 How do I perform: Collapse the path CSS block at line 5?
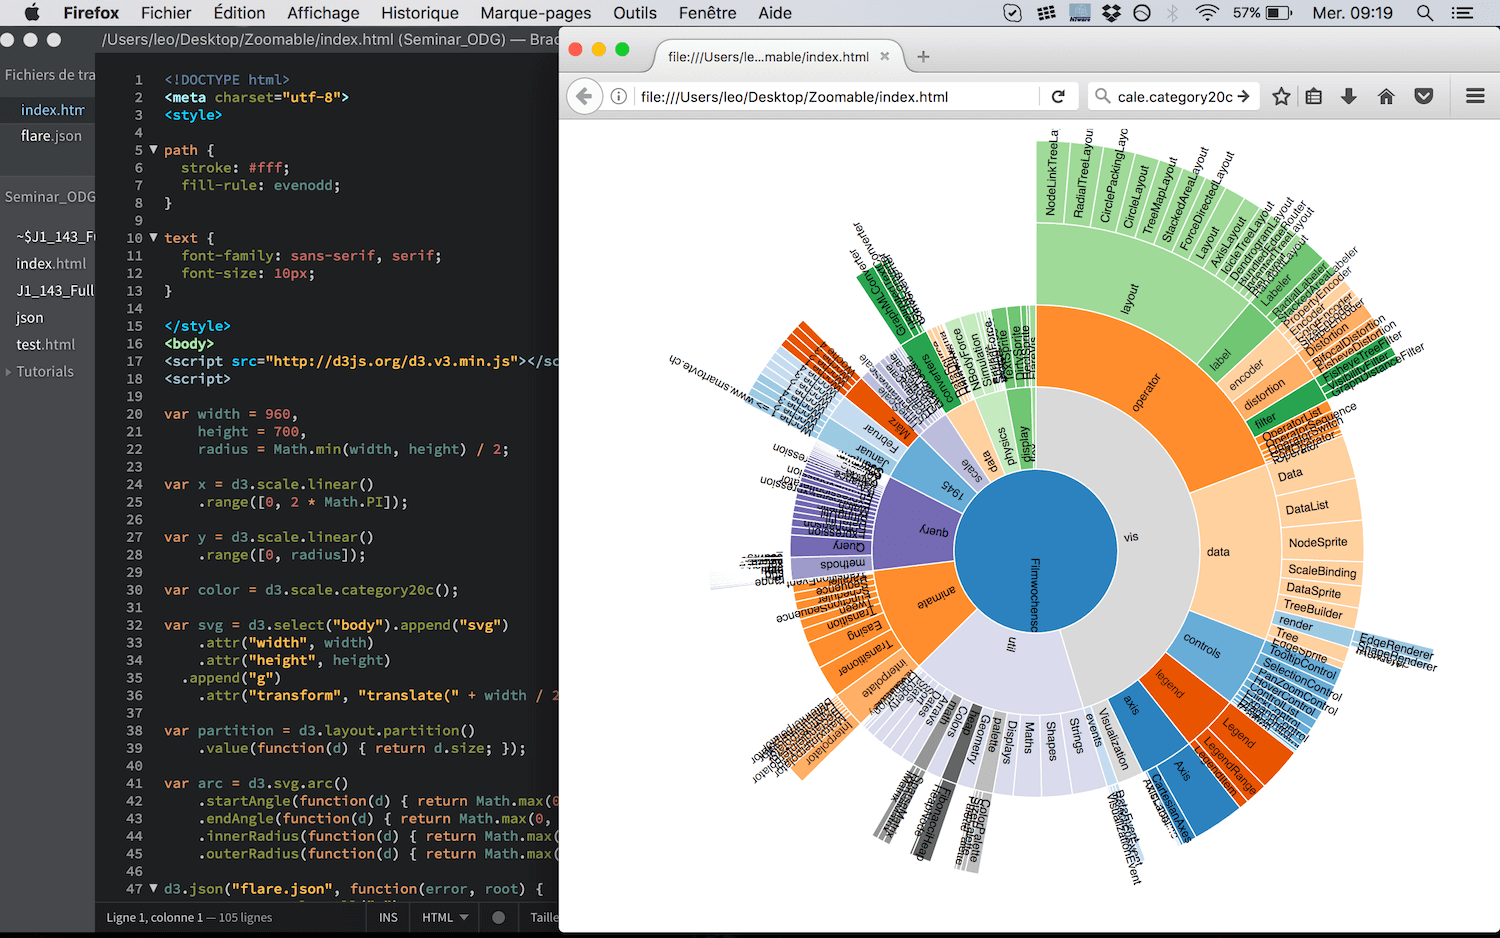click(x=153, y=150)
